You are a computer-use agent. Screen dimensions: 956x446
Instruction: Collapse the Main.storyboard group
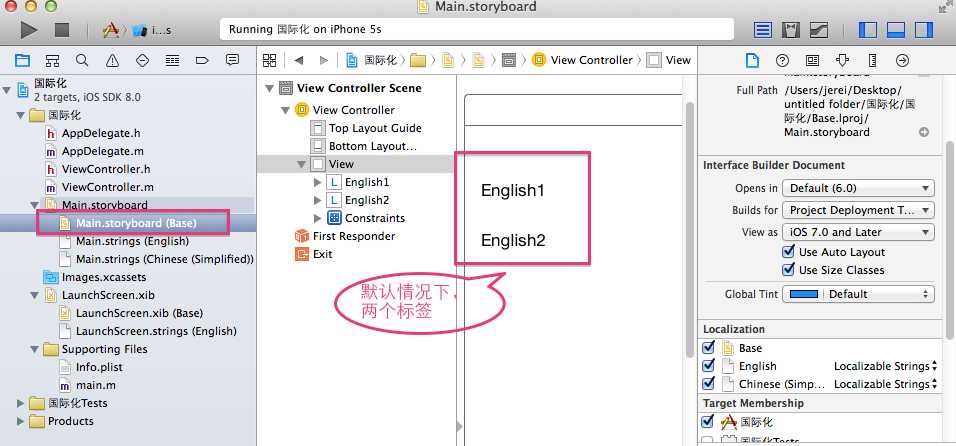tap(35, 205)
